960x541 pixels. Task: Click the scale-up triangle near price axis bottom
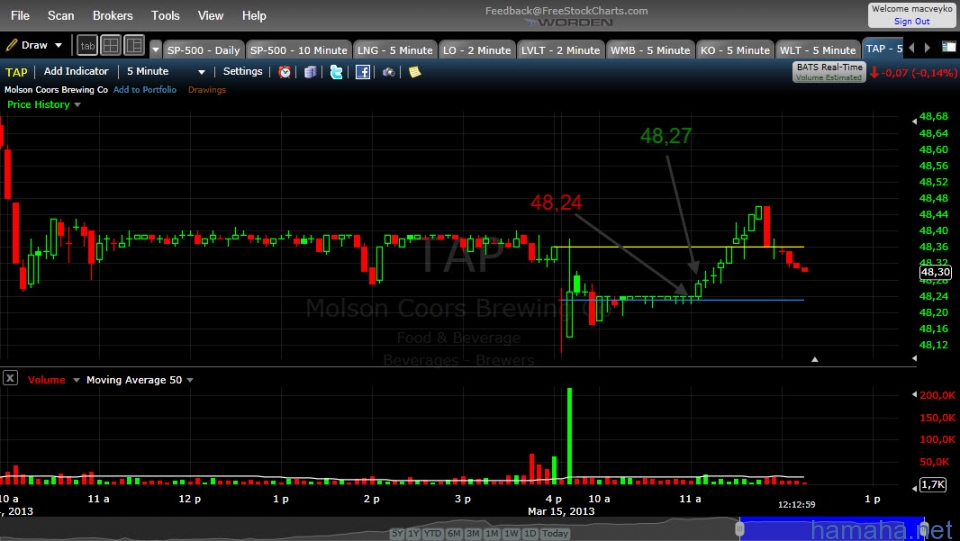click(815, 359)
